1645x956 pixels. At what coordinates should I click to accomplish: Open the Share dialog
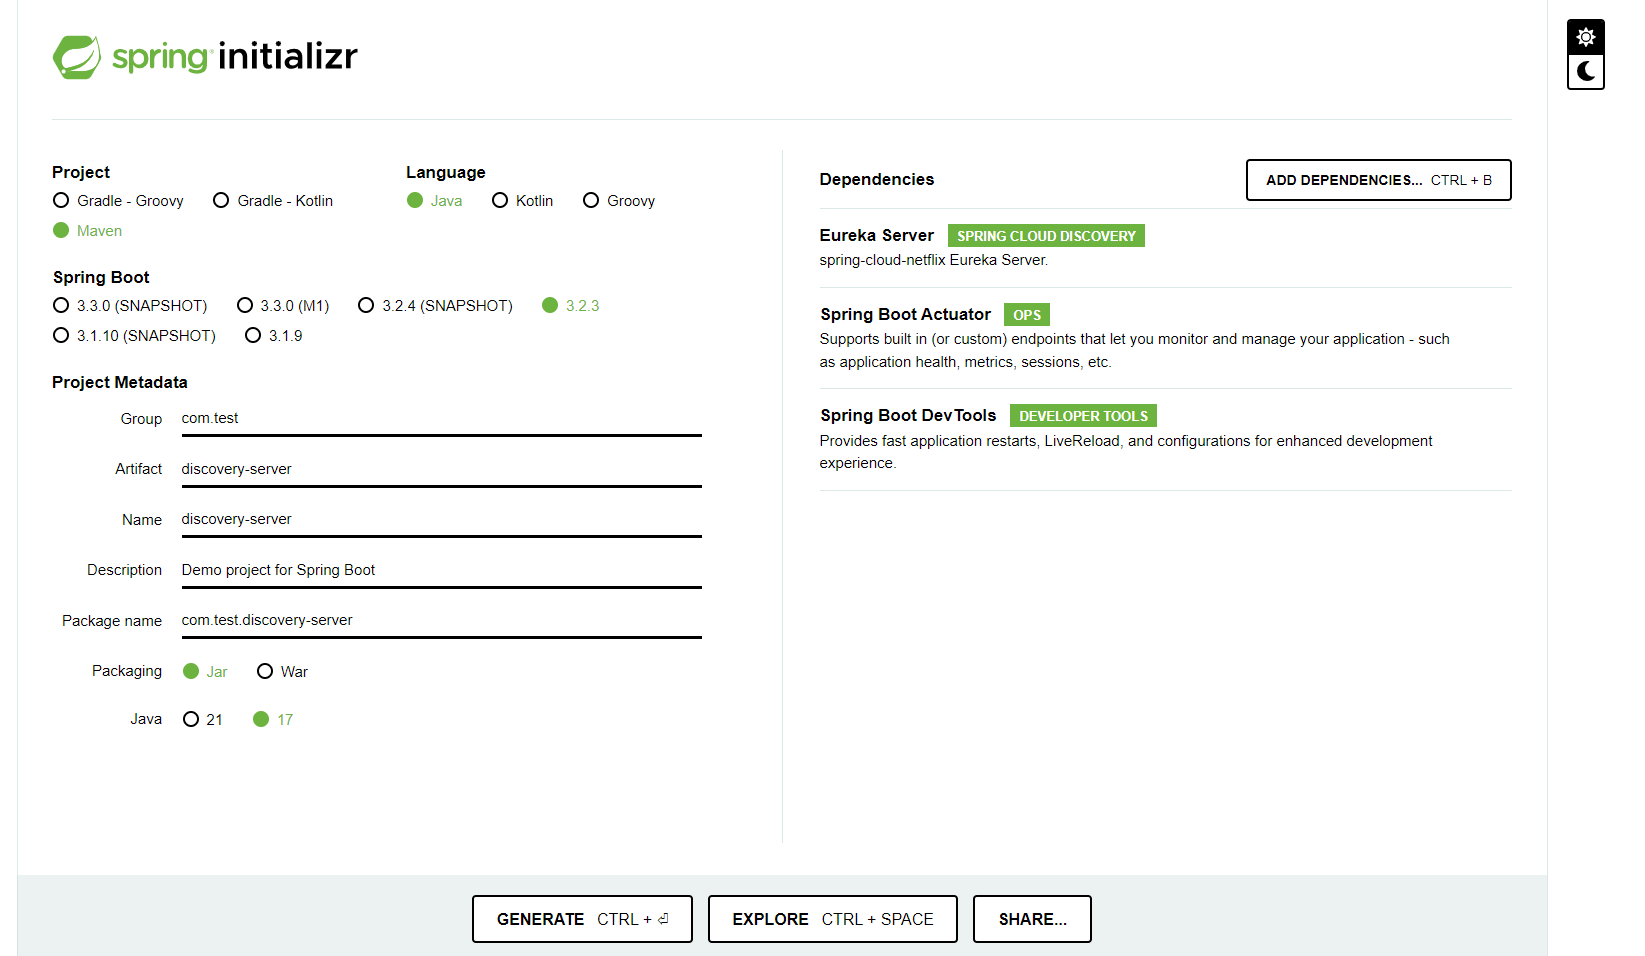pyautogui.click(x=1032, y=919)
